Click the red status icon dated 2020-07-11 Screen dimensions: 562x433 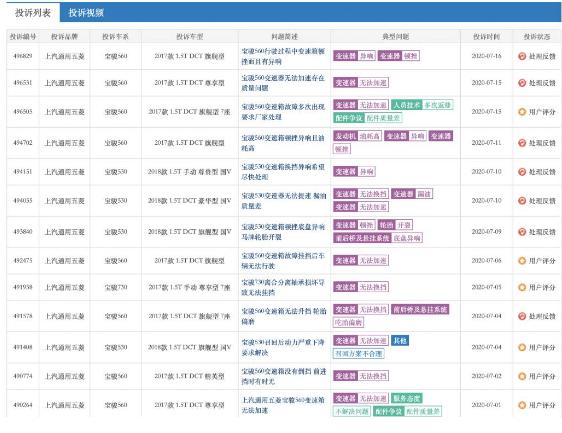[522, 143]
